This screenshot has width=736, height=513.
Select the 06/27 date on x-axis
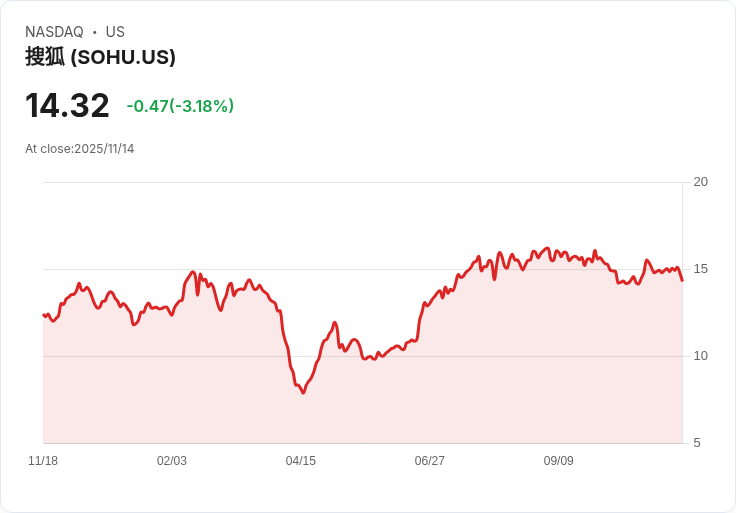pyautogui.click(x=430, y=461)
